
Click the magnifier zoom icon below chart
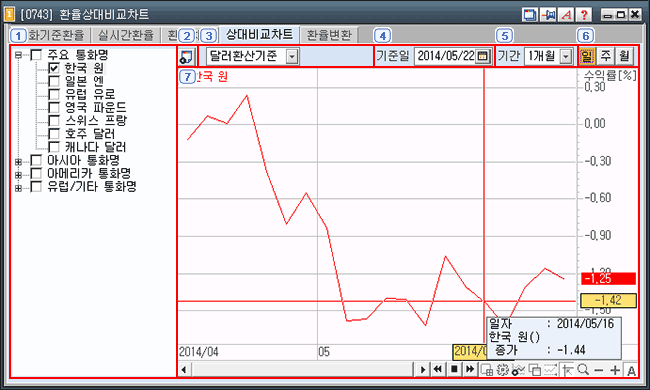pos(583,370)
